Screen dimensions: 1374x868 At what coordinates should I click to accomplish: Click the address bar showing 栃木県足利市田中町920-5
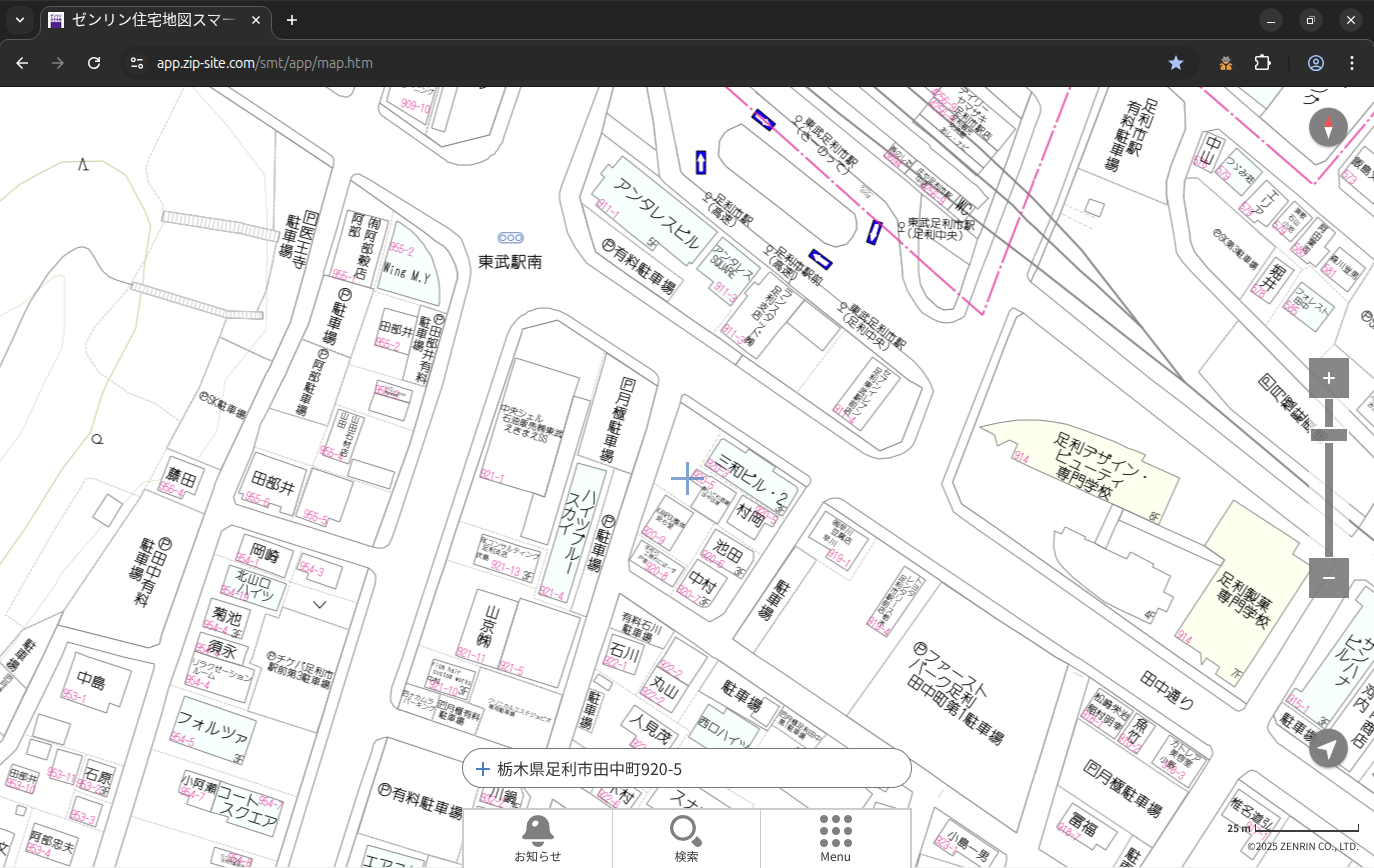tap(687, 769)
